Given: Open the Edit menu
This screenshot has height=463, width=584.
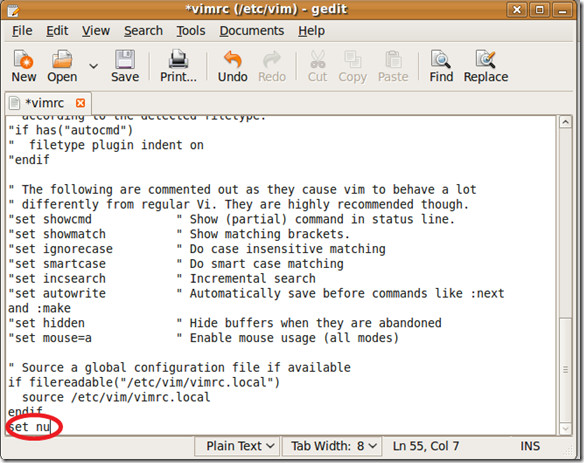Looking at the screenshot, I should point(57,31).
